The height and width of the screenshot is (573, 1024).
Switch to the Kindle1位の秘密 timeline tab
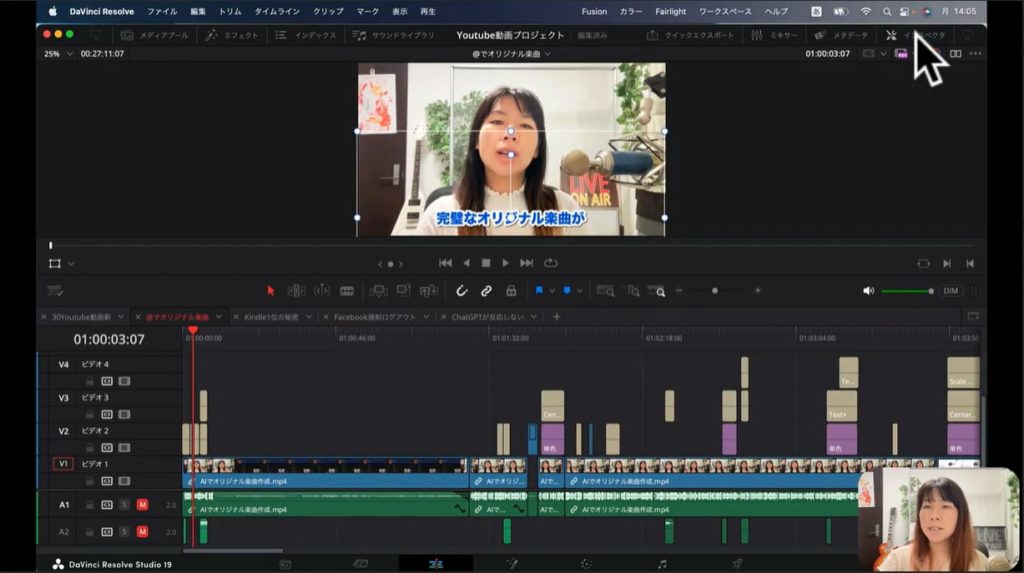click(x=271, y=317)
